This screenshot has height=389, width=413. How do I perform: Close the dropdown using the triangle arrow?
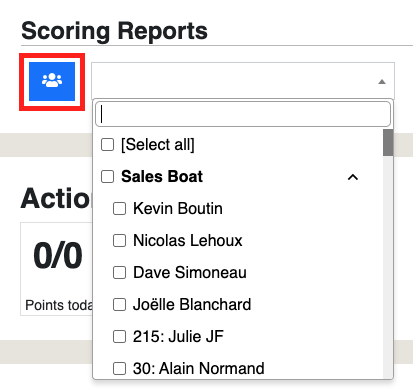tap(382, 82)
